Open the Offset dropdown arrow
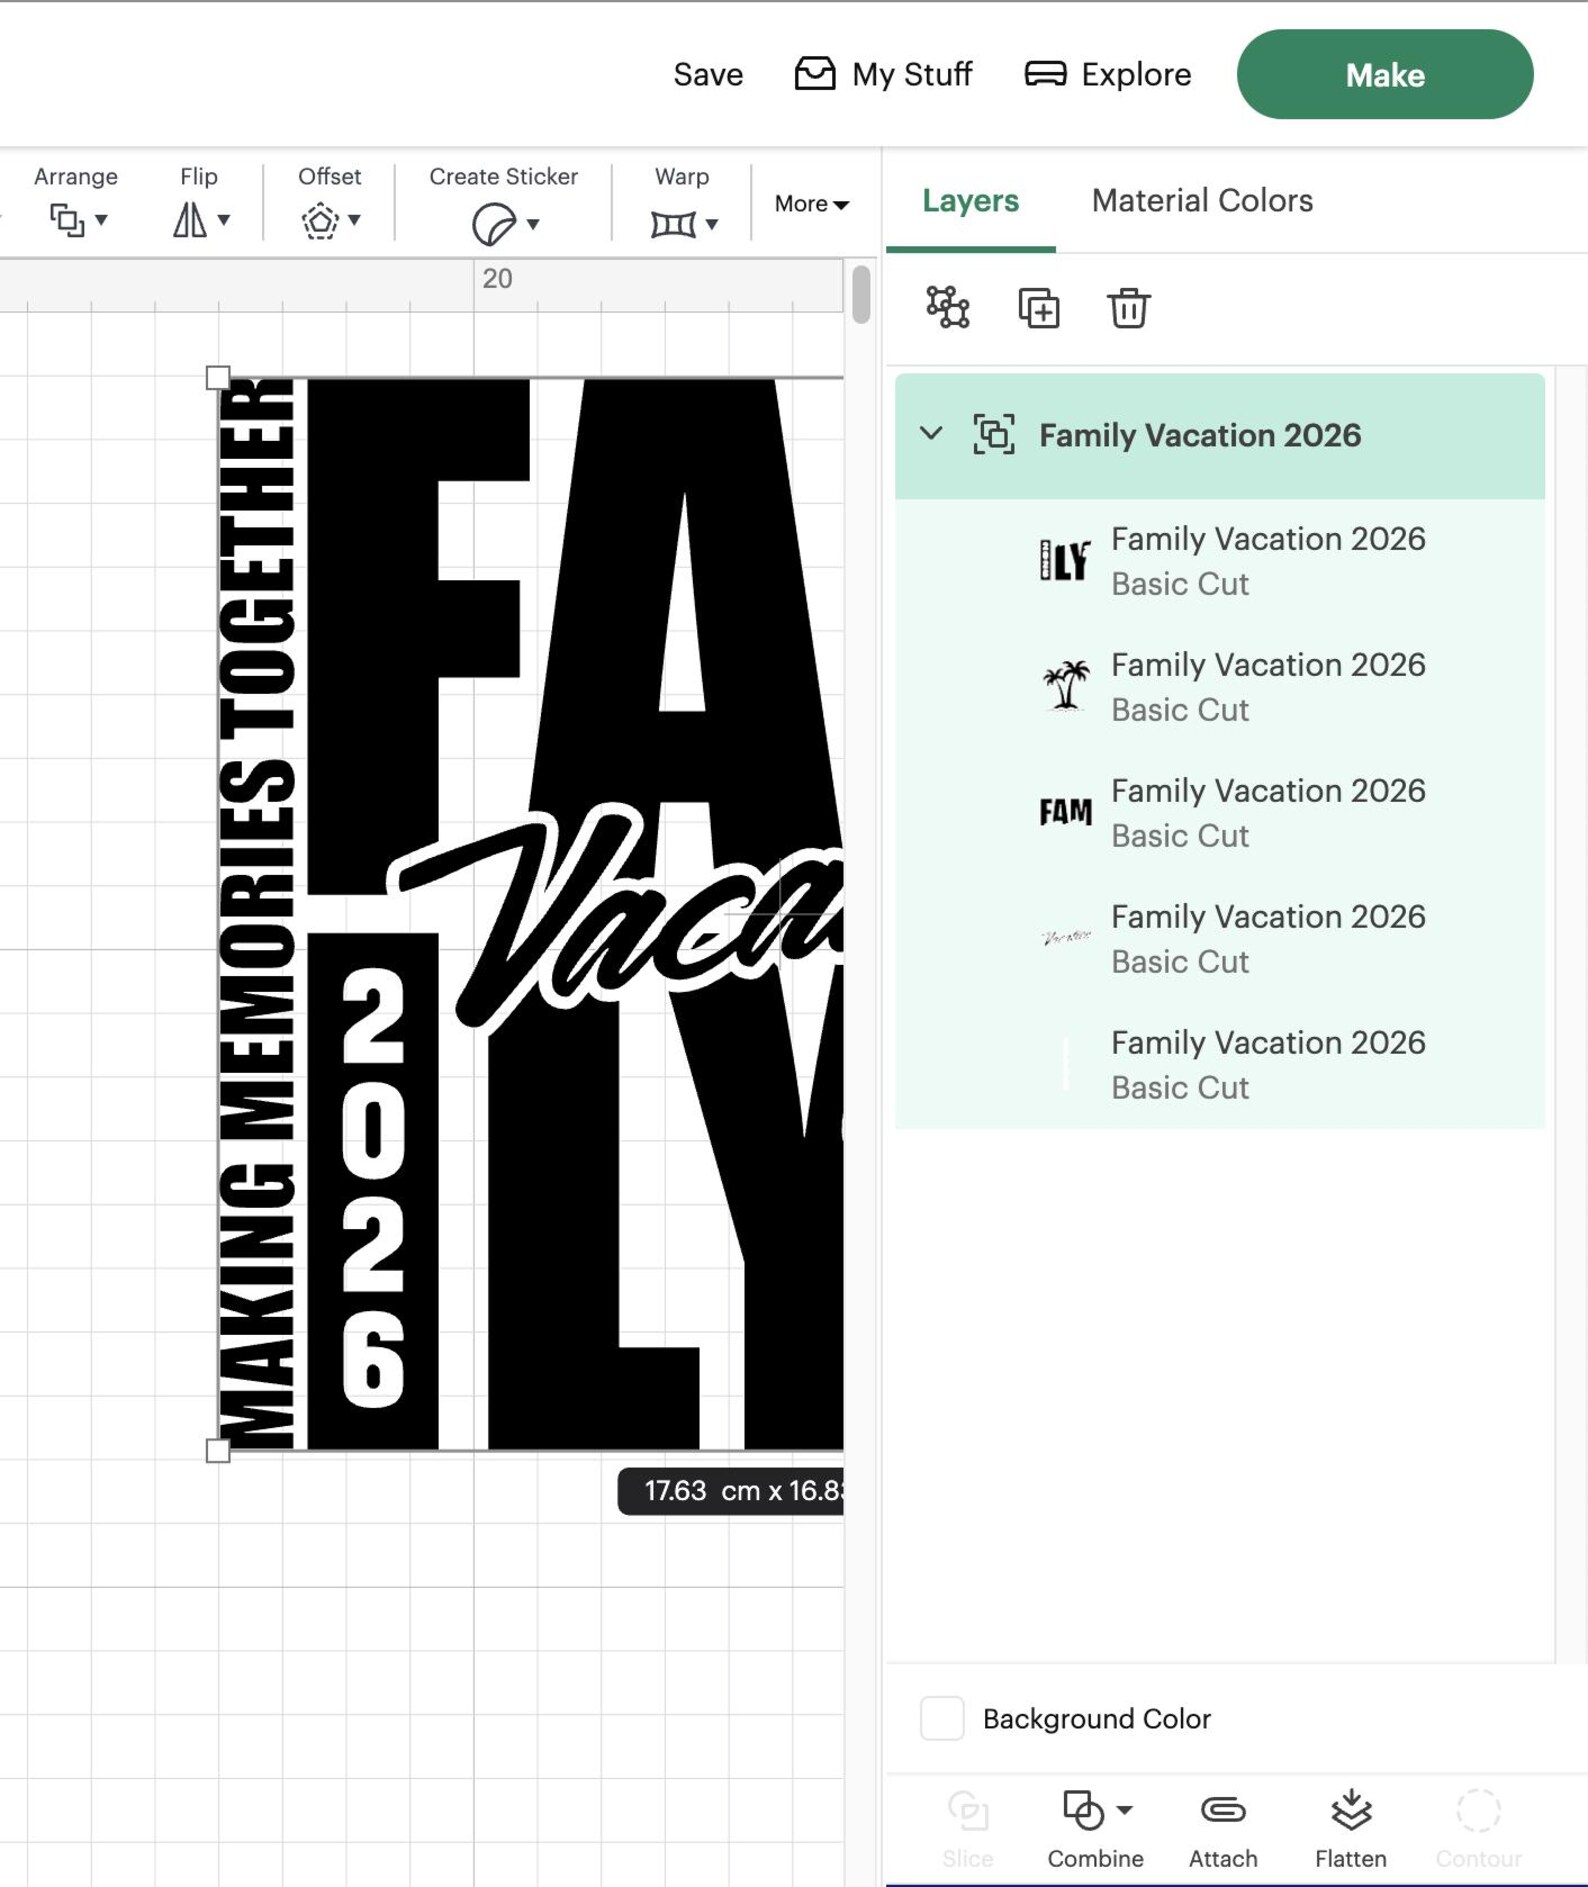 coord(354,220)
